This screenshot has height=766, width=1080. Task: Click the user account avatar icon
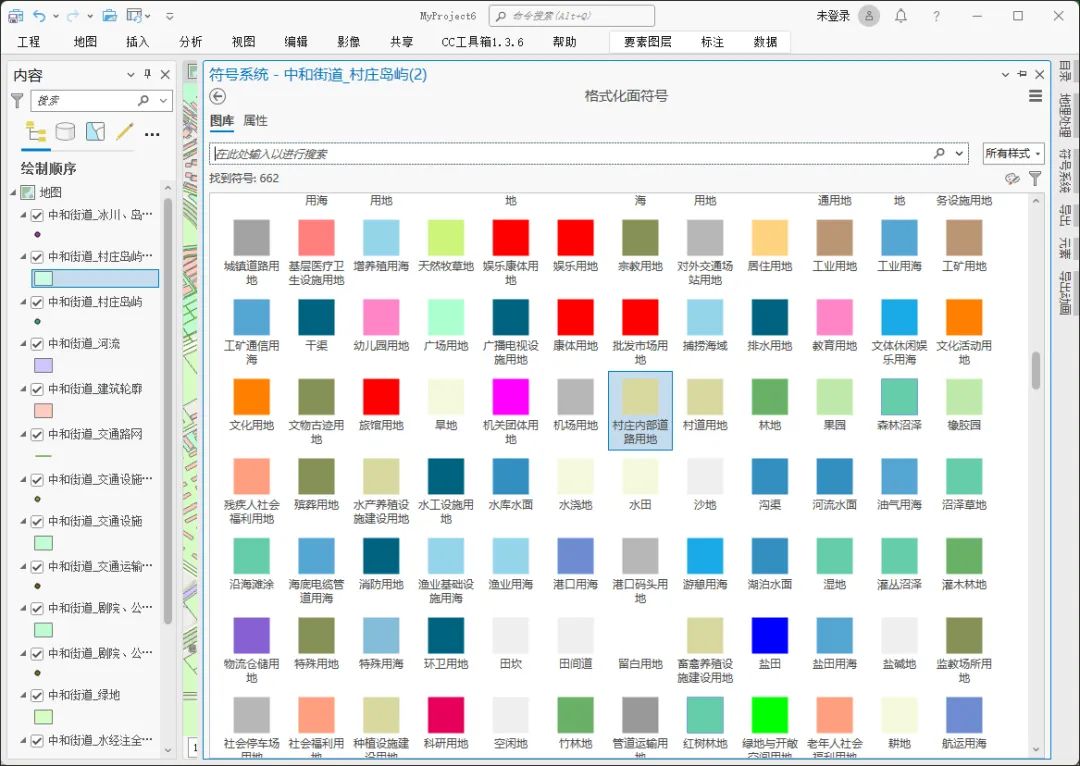[x=869, y=16]
